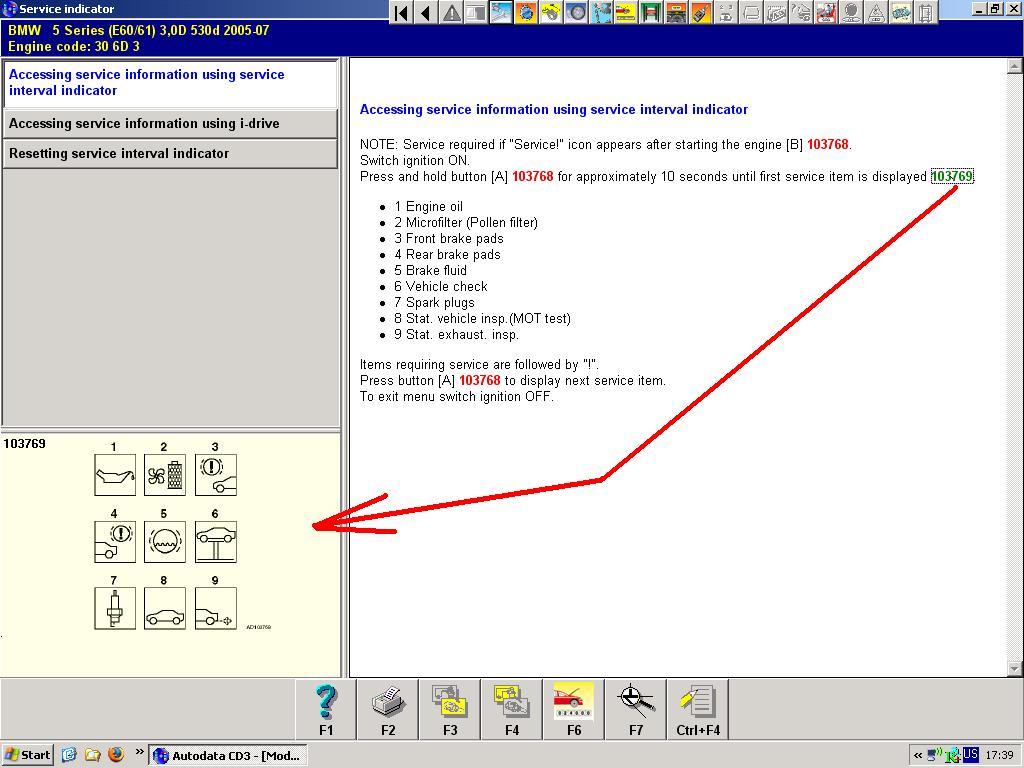Click red 103768 link after 'hold button [A]'
The width and height of the screenshot is (1024, 768).
533,176
